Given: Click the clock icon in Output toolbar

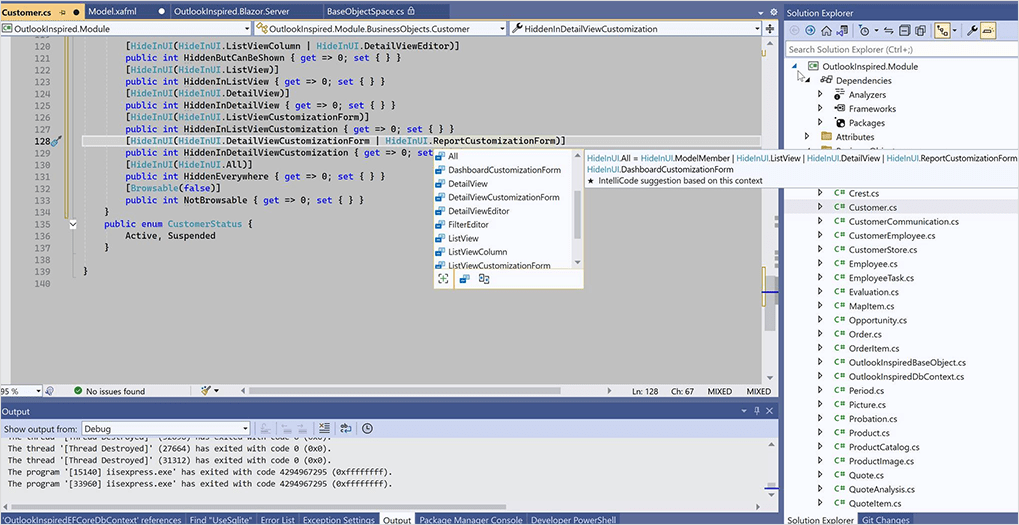Looking at the screenshot, I should tap(367, 428).
